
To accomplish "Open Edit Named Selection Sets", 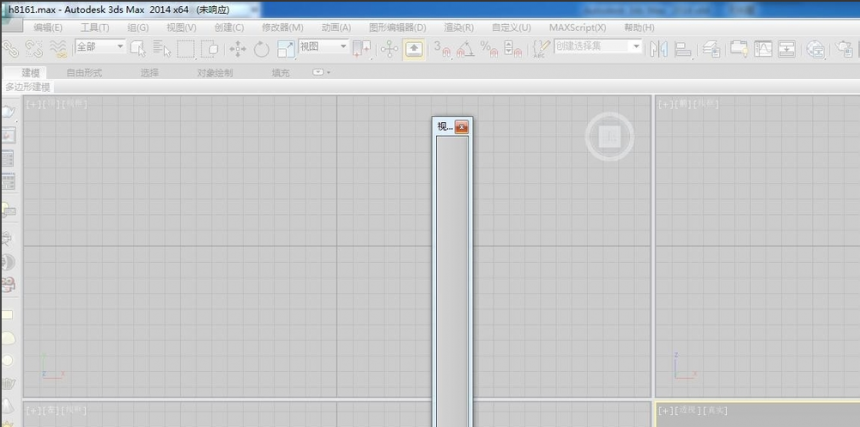I will 541,49.
